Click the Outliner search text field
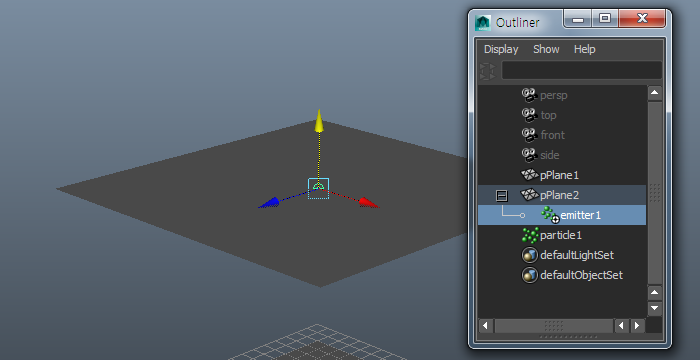 pos(582,71)
